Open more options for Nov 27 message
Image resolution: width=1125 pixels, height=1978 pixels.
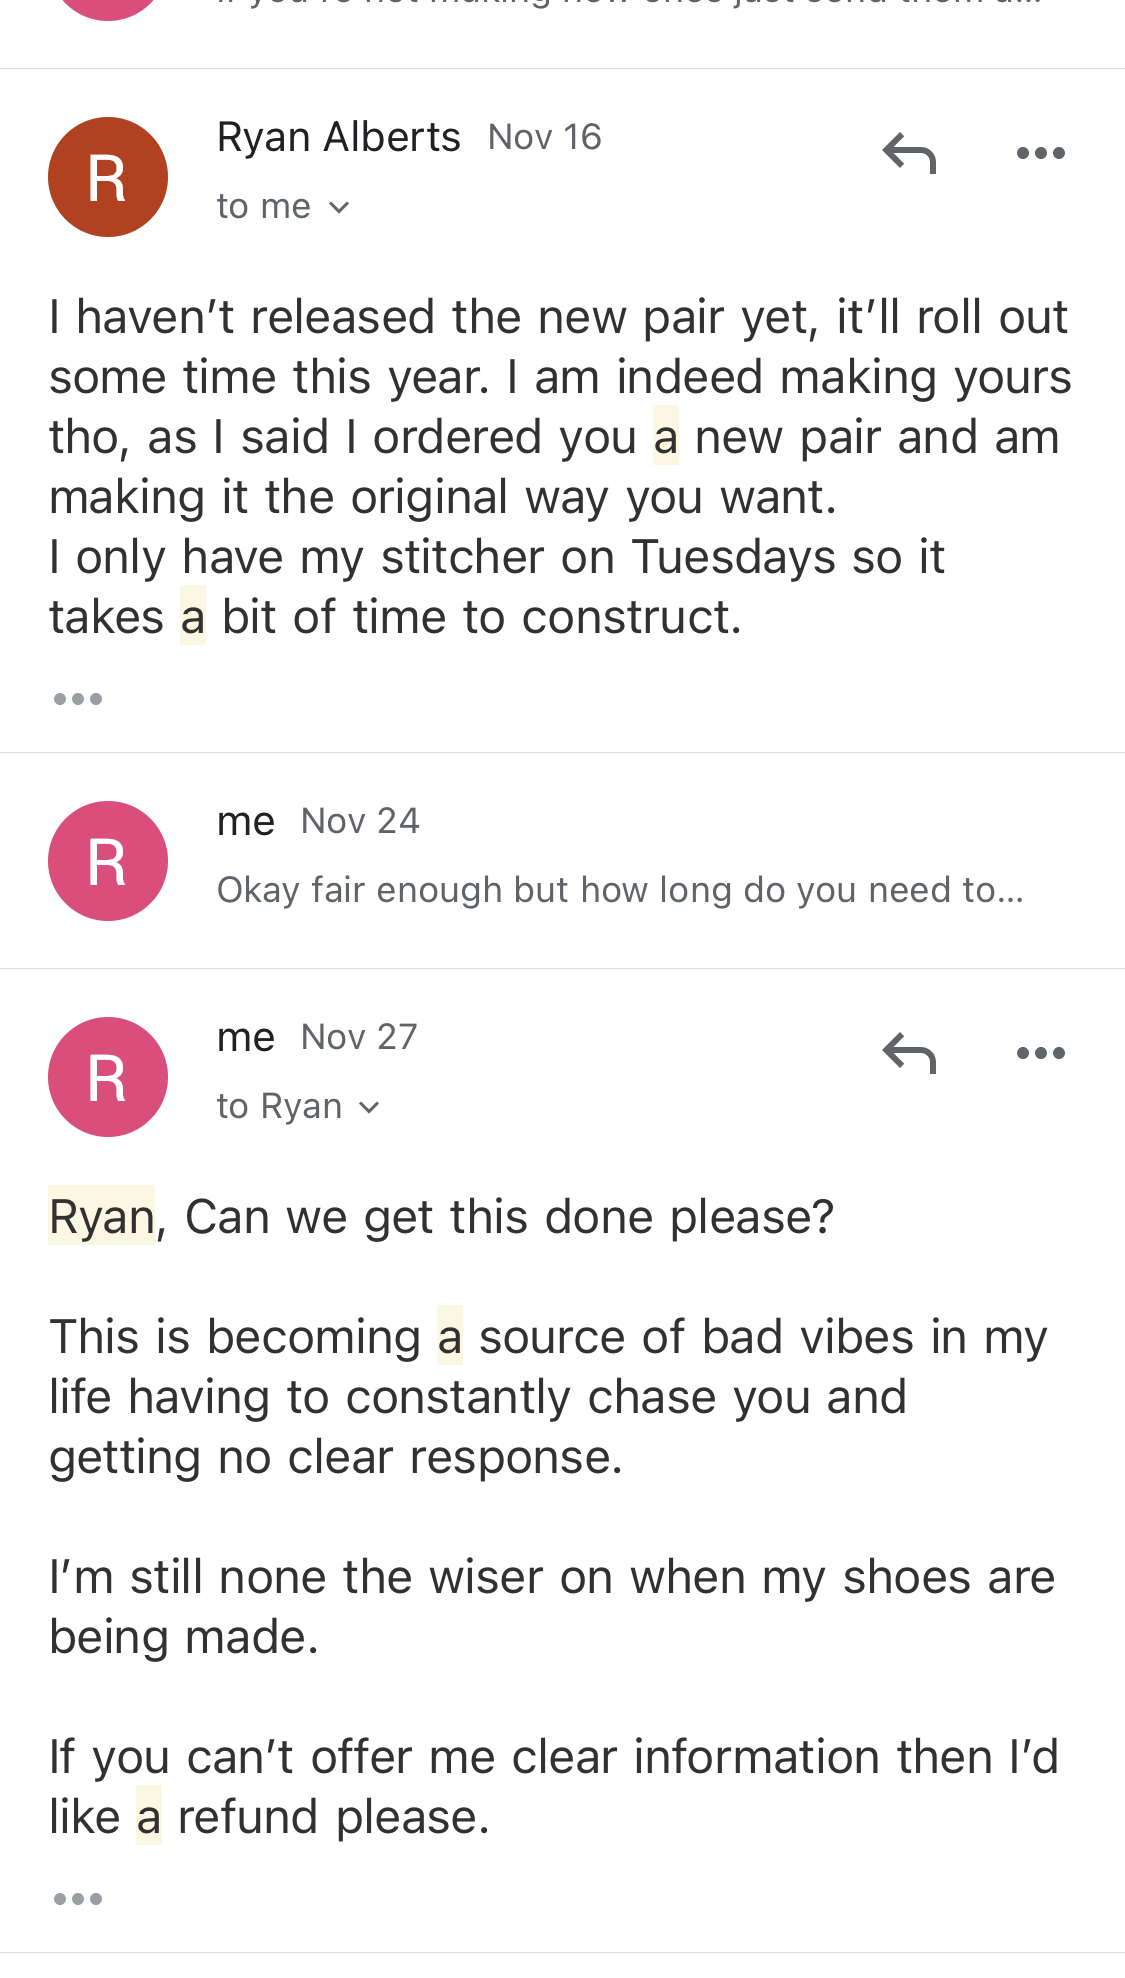click(x=1040, y=1053)
